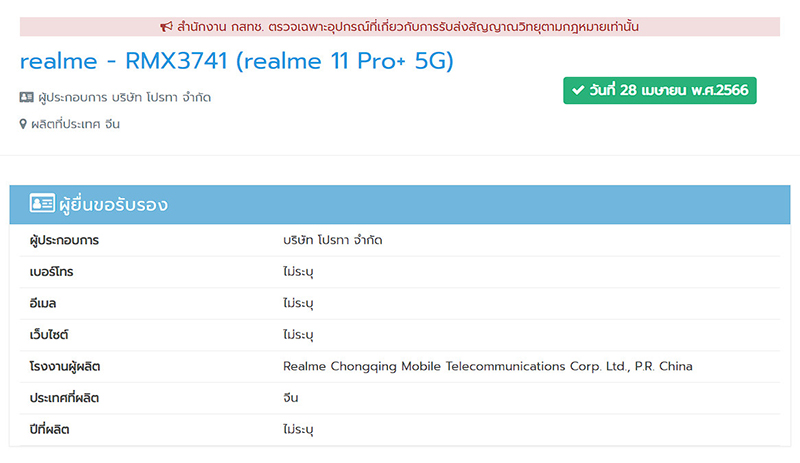
Task: Select the เบอร์โทร row label
Action: click(x=52, y=272)
